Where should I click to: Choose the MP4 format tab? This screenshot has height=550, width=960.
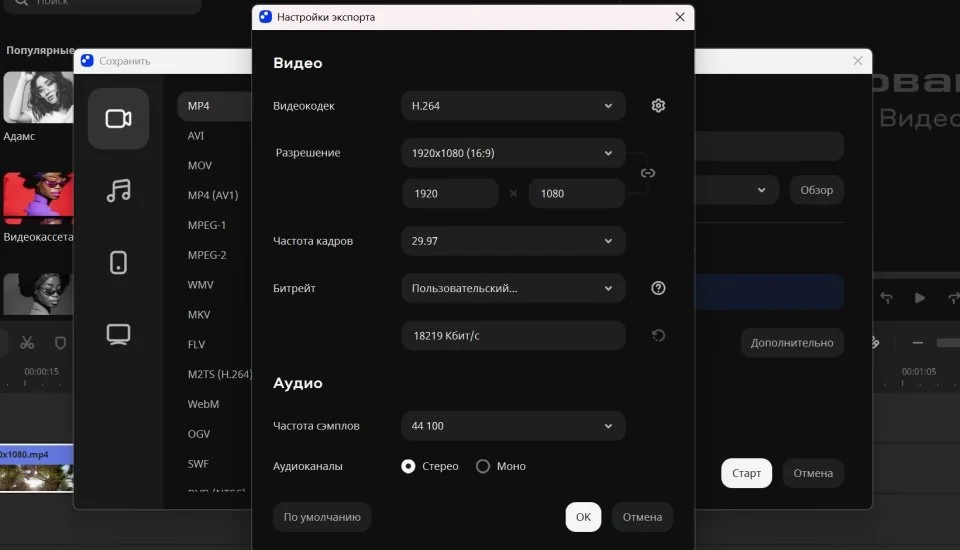point(214,106)
